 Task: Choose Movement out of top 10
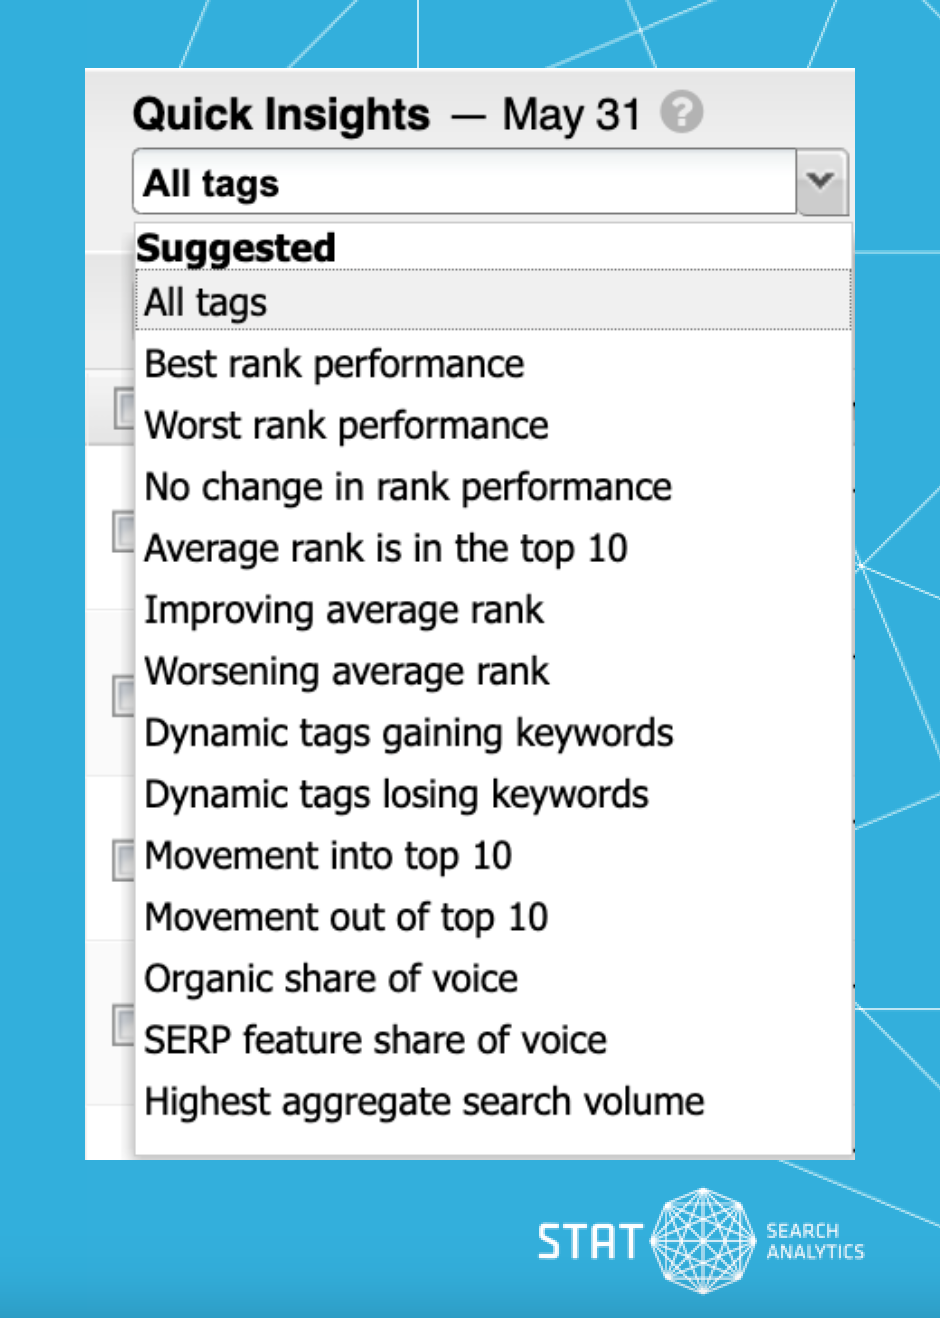(346, 917)
